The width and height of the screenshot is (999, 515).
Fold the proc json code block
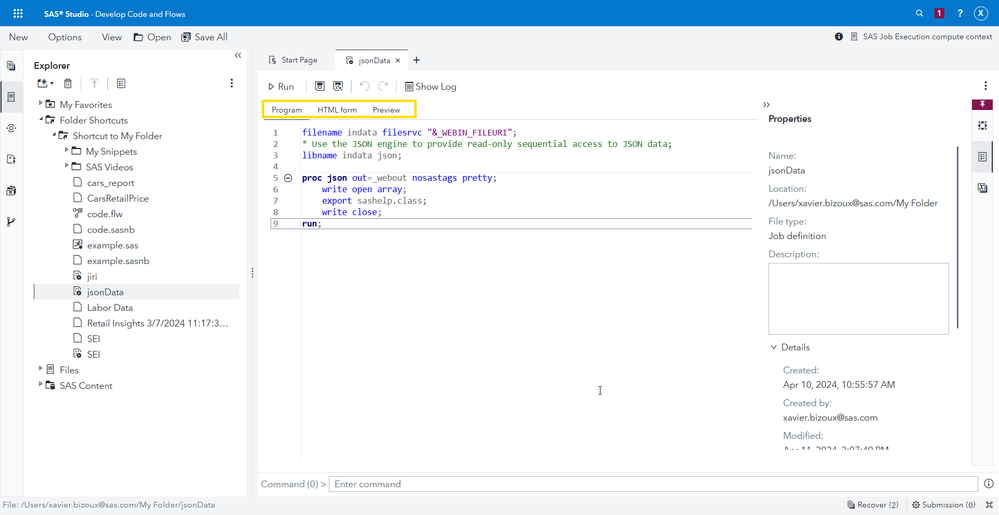(287, 178)
